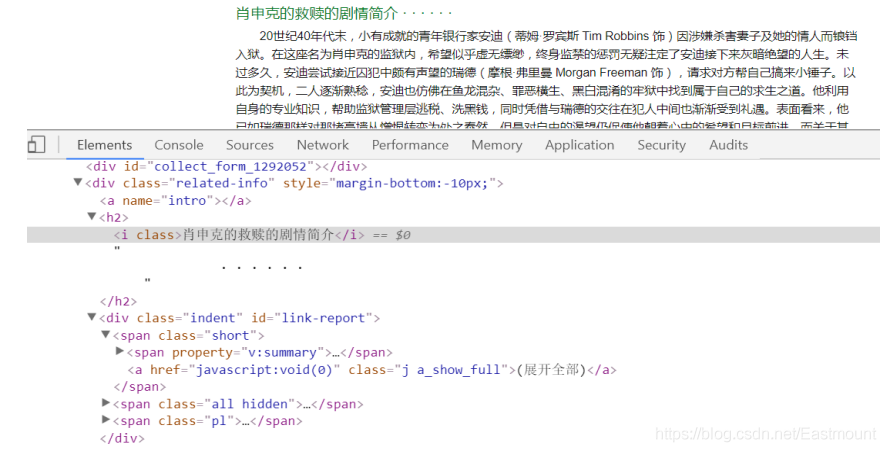The height and width of the screenshot is (452, 886).
Task: Collapse the h2 element node
Action: [x=92, y=216]
